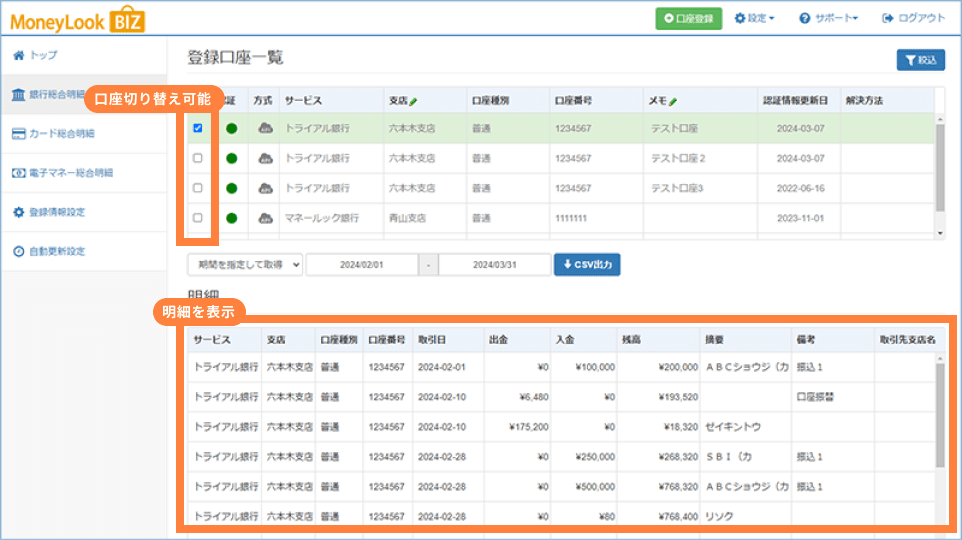
Task: Click the green status dot in テスト口座 row
Action: (231, 129)
